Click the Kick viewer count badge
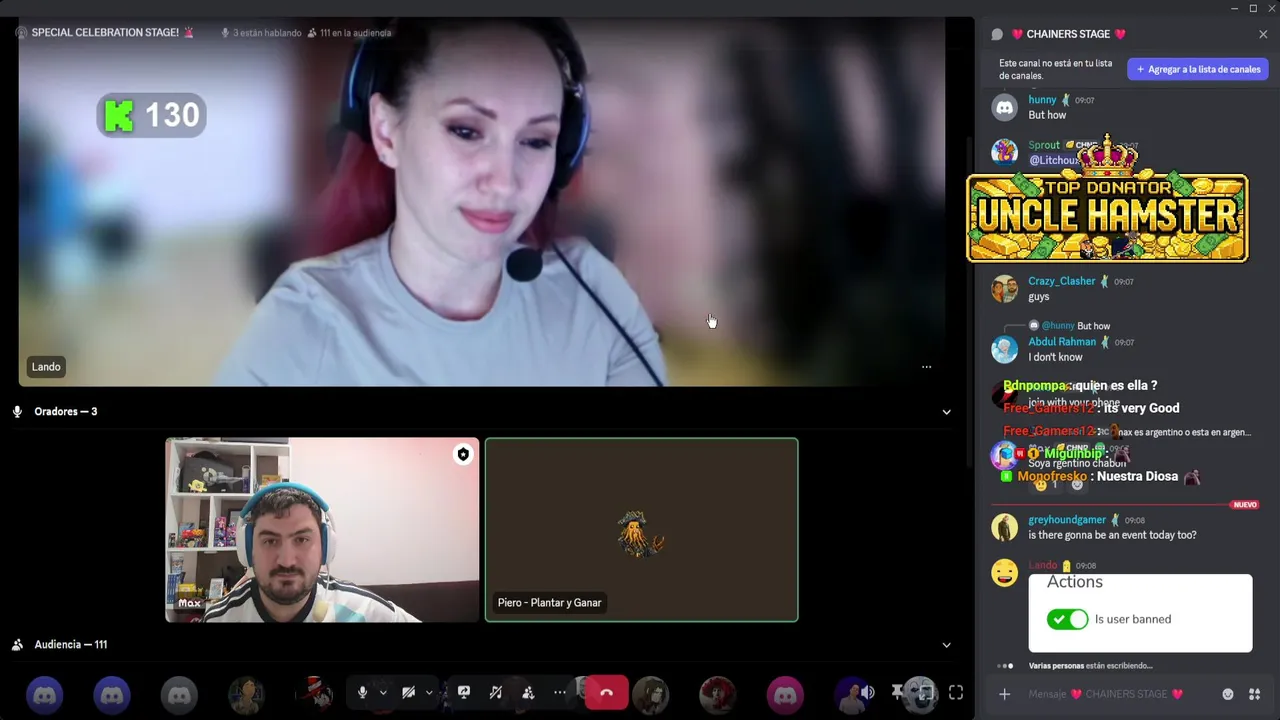1280x720 pixels. pyautogui.click(x=152, y=115)
